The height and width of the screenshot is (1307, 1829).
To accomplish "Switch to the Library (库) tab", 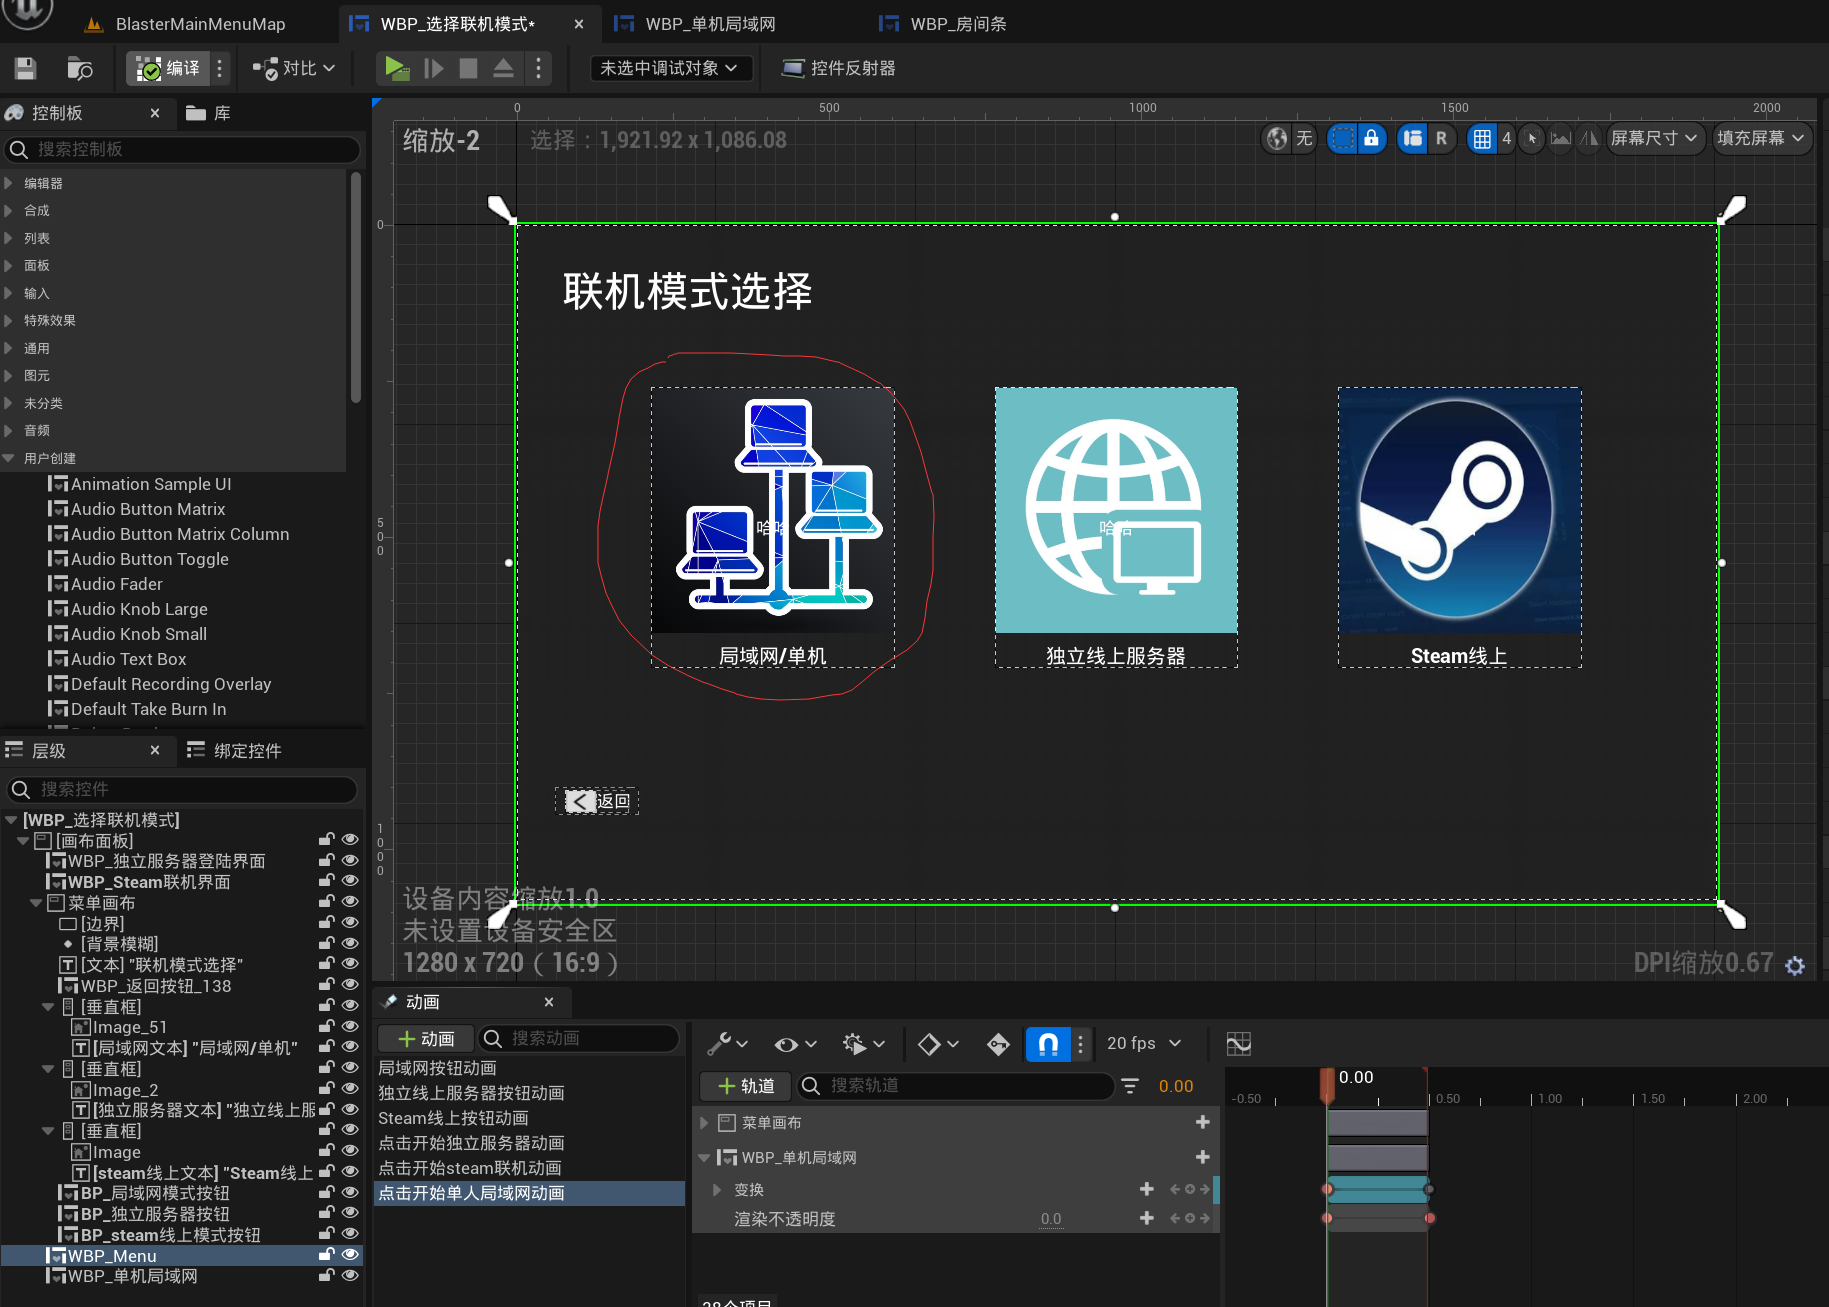I will 208,113.
